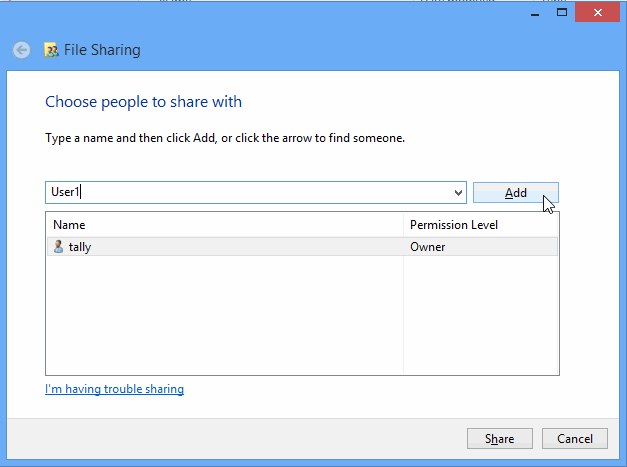
Task: Click the "Type a name" instruction text
Action: (x=225, y=138)
